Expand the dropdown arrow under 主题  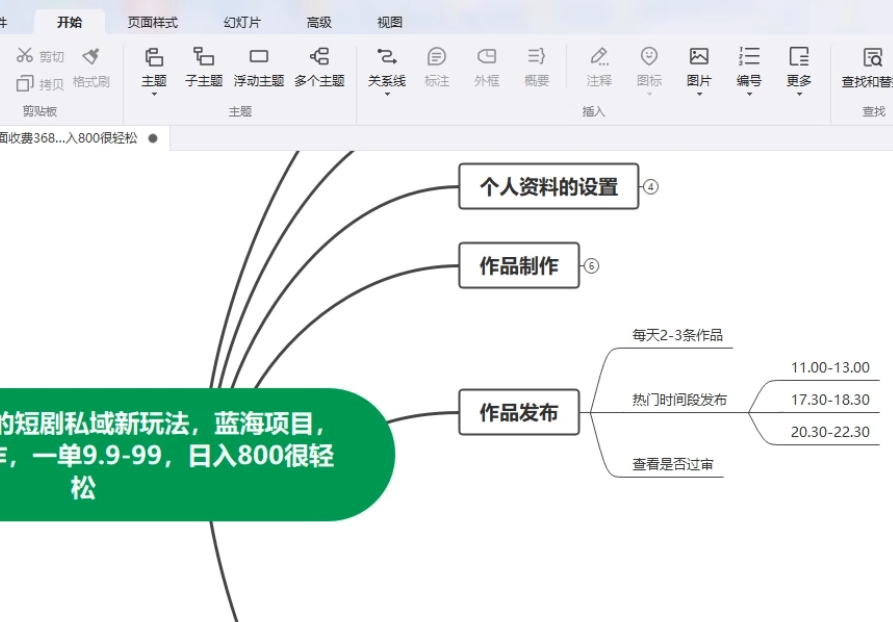pyautogui.click(x=154, y=95)
